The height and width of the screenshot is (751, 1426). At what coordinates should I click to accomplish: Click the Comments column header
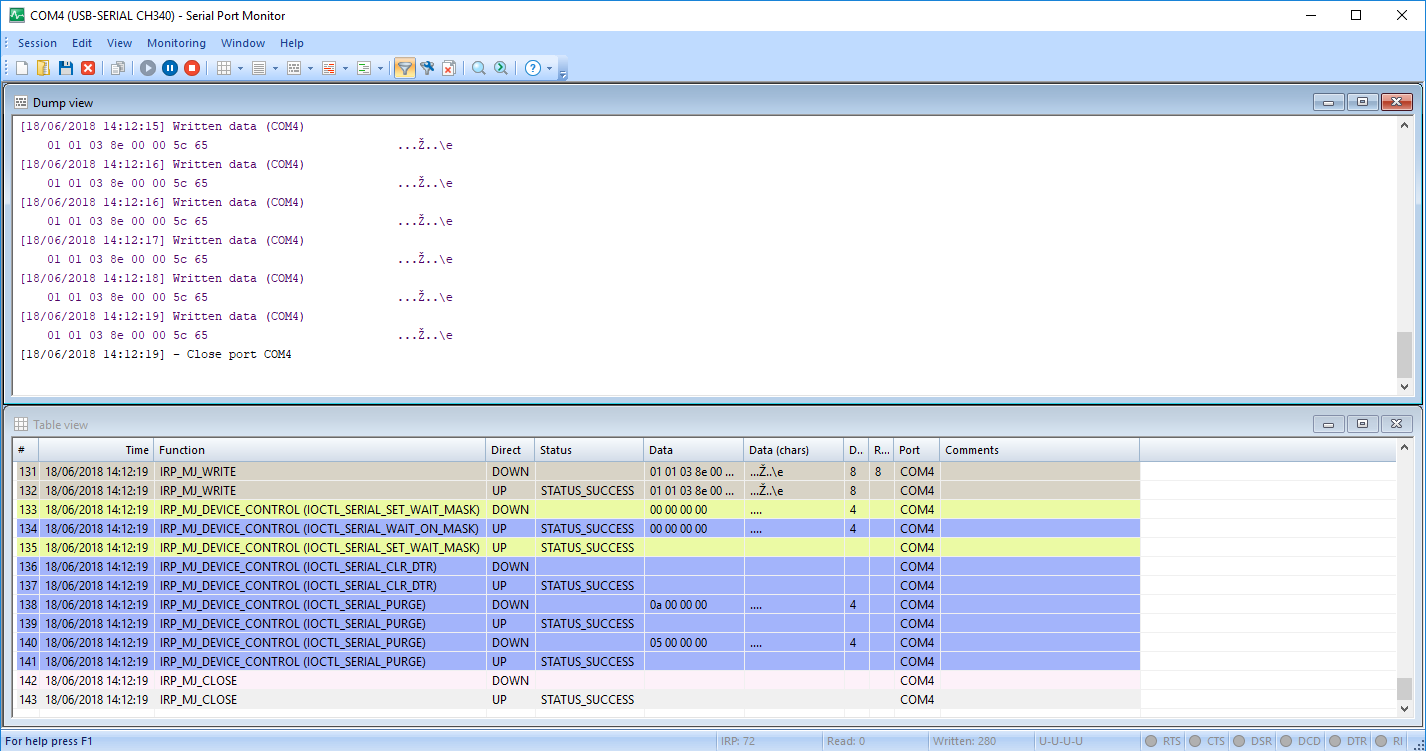1039,450
